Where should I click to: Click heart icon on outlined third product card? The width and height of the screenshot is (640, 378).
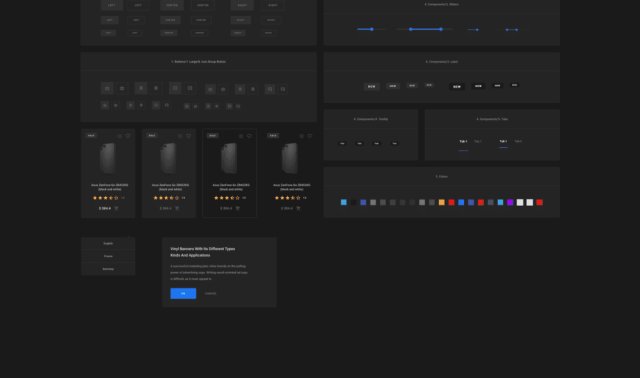249,136
